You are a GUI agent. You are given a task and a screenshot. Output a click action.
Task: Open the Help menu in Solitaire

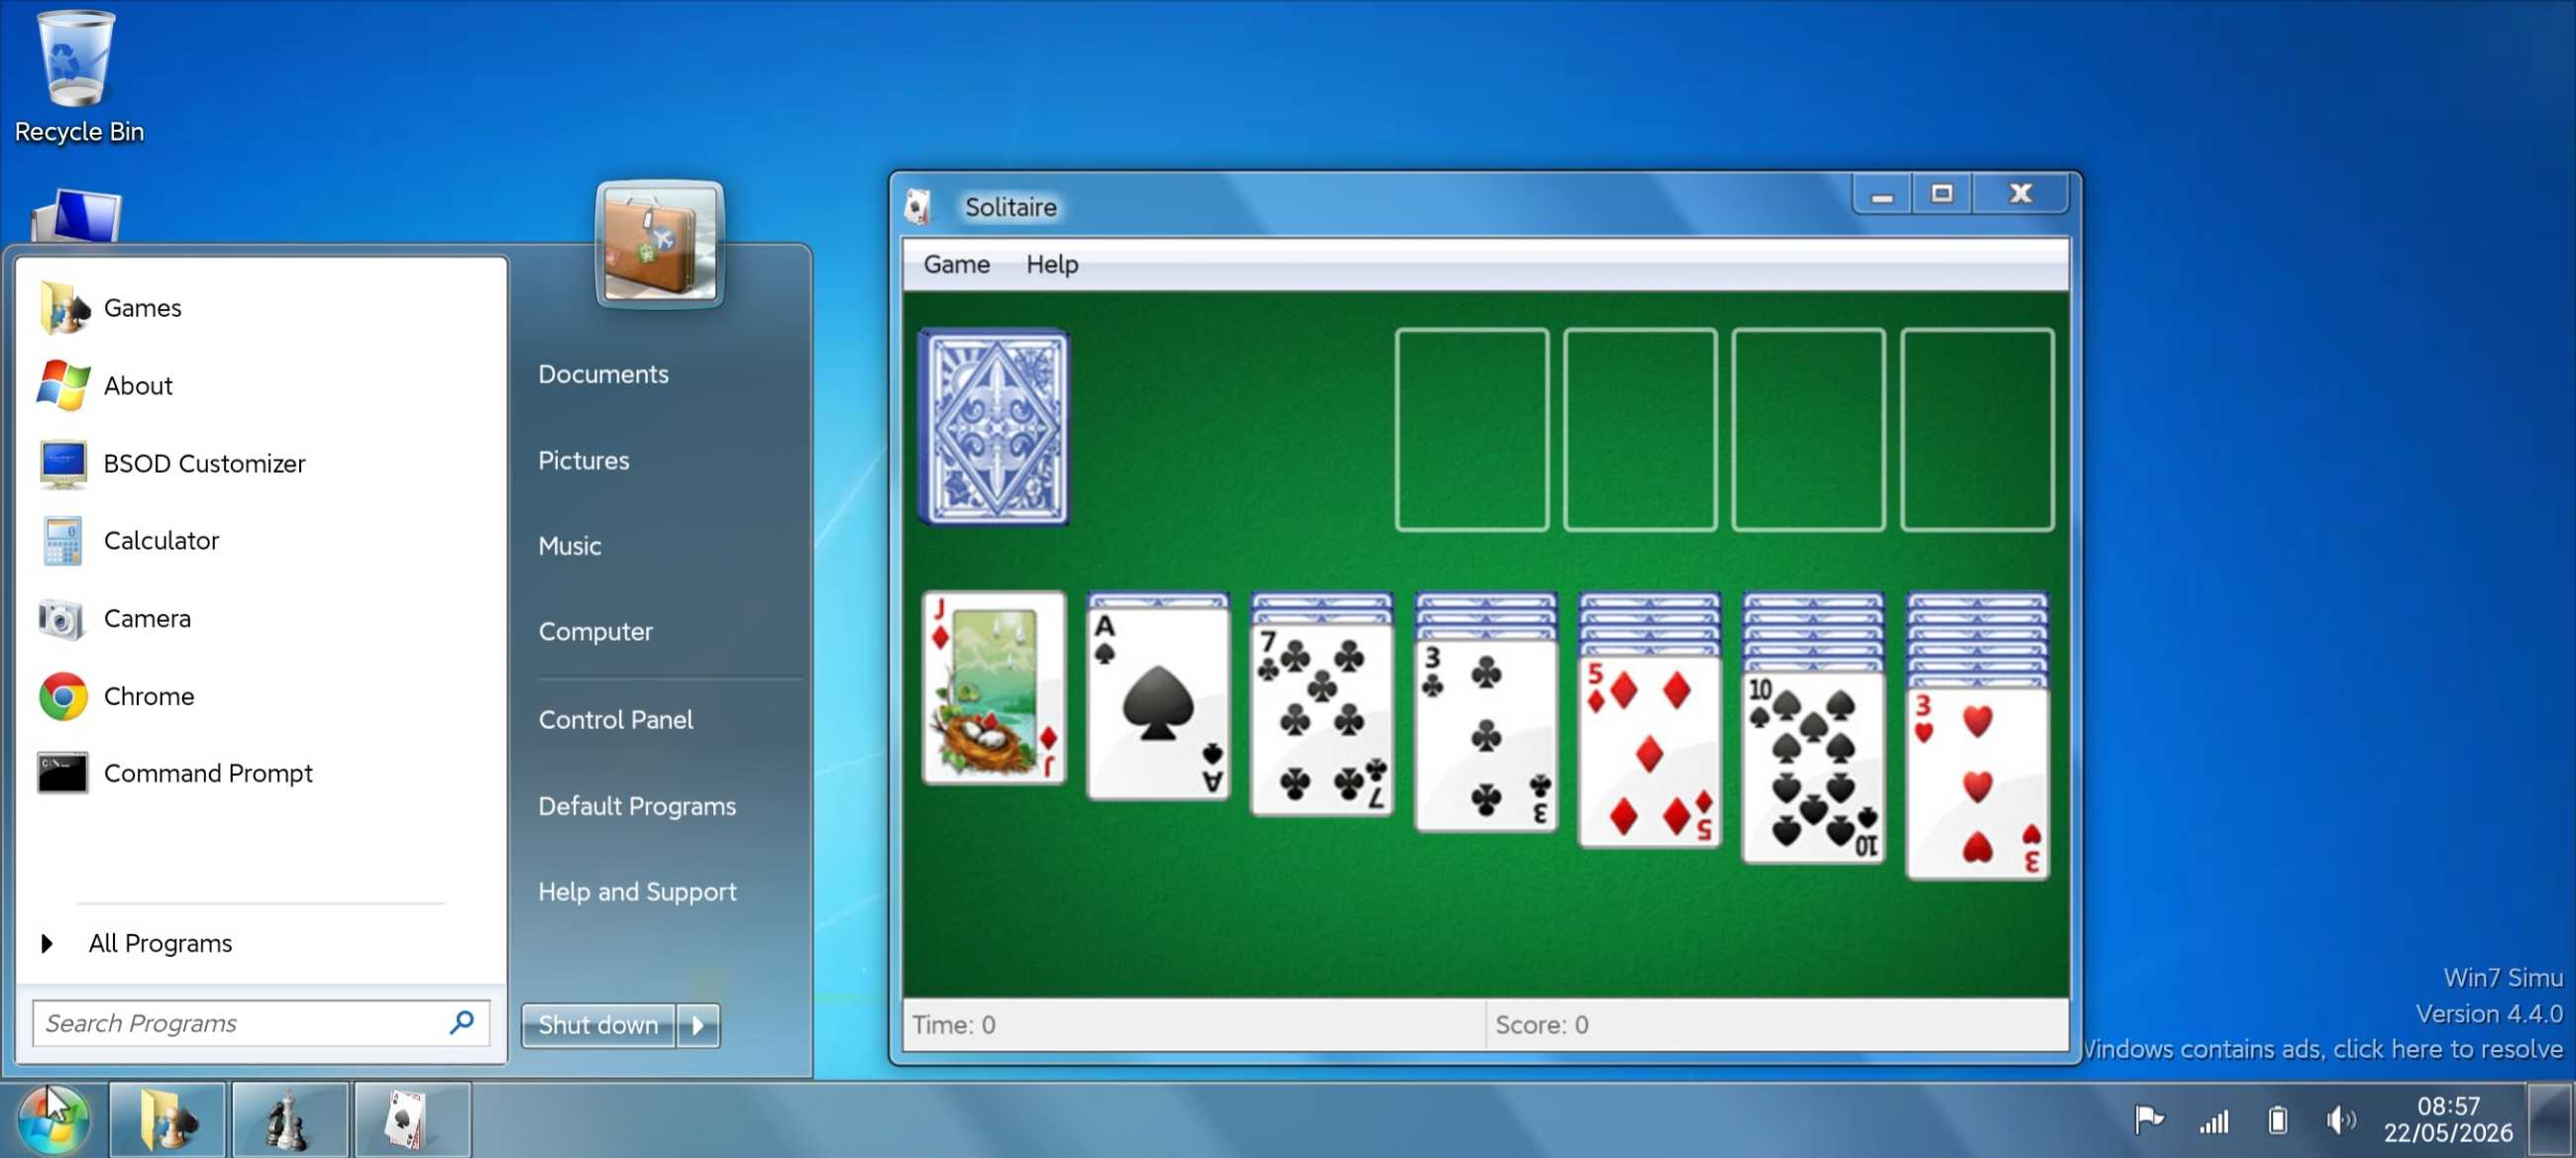tap(1052, 264)
